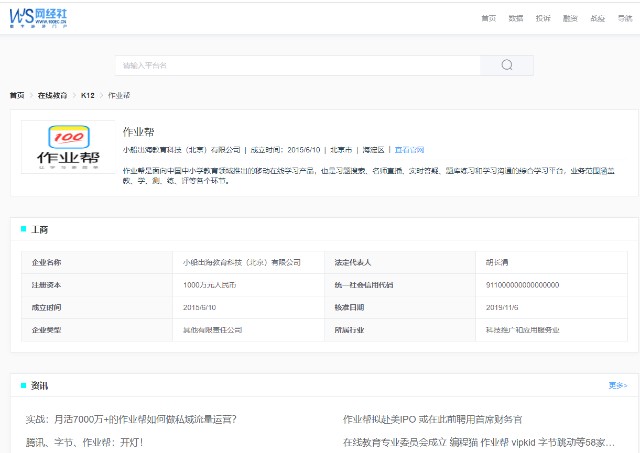Screen dimensions: 640x453
Task: Click the 企业类型 label cell
Action: tap(97, 330)
